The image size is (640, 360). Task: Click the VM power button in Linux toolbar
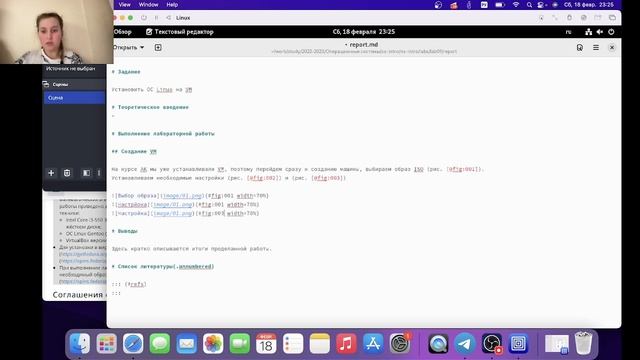[x=144, y=18]
